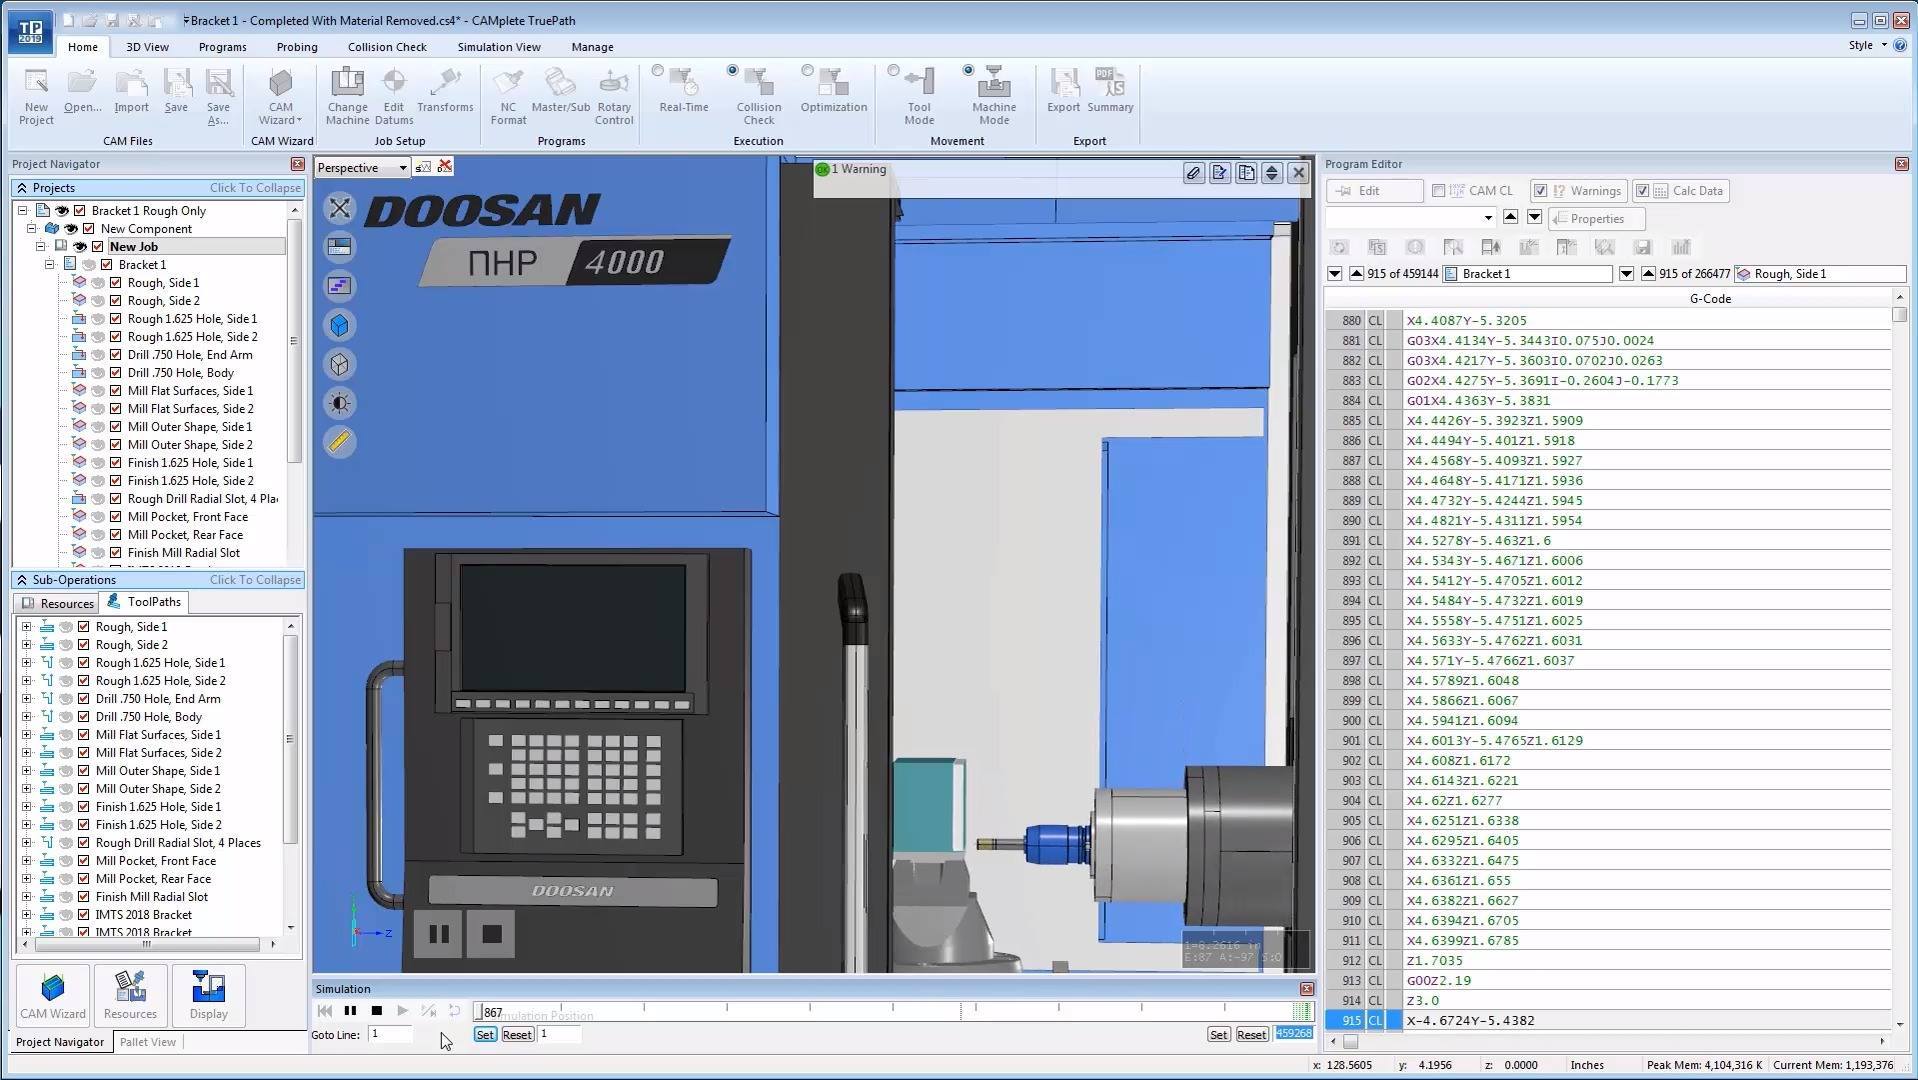Switch to the Collision Check tab
This screenshot has width=1918, height=1080.
[x=387, y=47]
